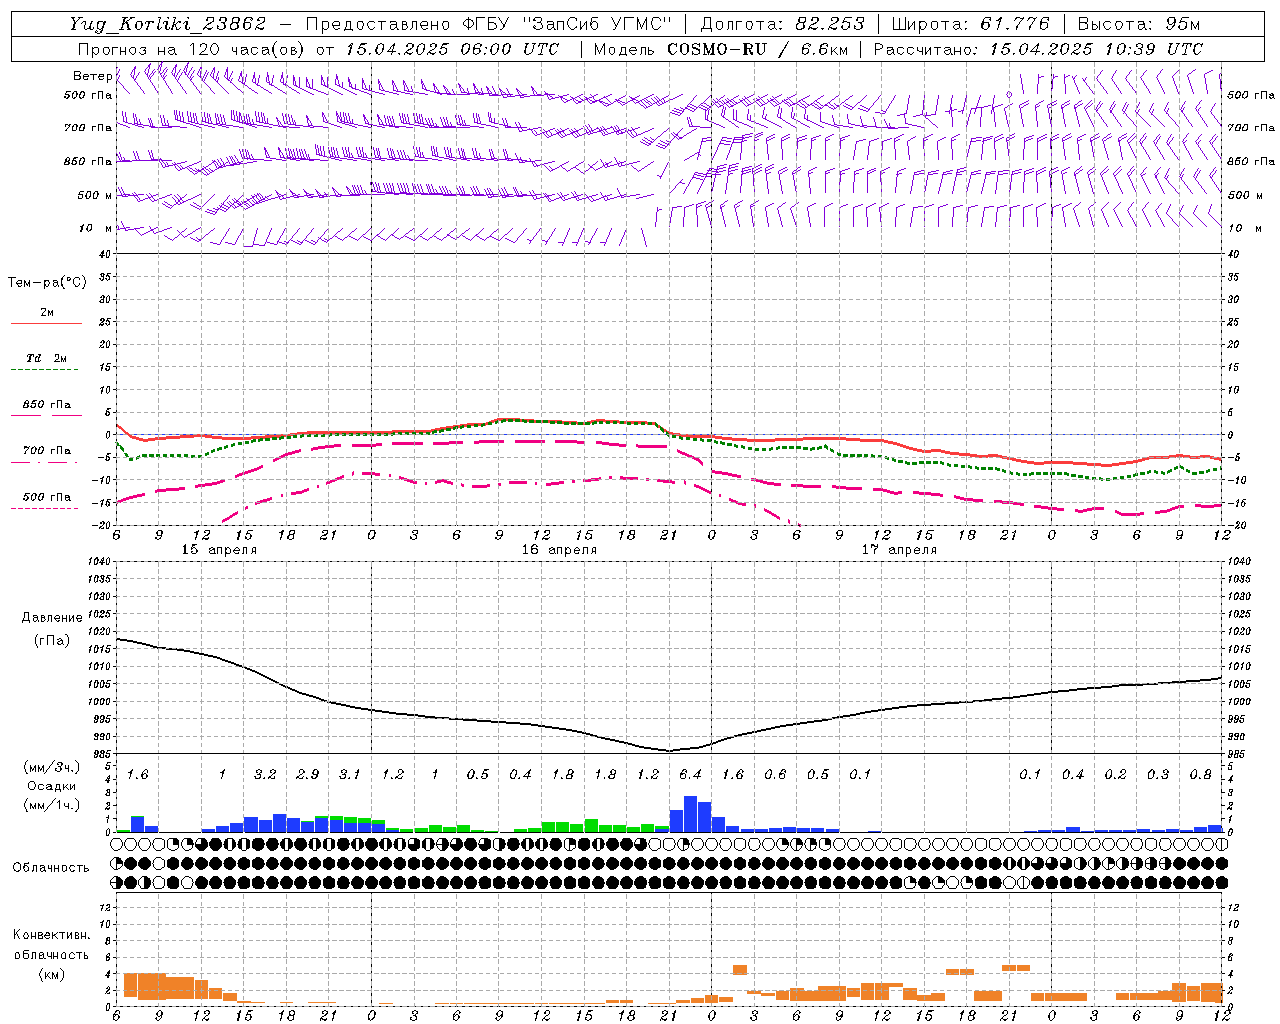Click the 500 гПа legend in temperature panel
Viewport: 1280px width, 1024px height.
tap(47, 497)
